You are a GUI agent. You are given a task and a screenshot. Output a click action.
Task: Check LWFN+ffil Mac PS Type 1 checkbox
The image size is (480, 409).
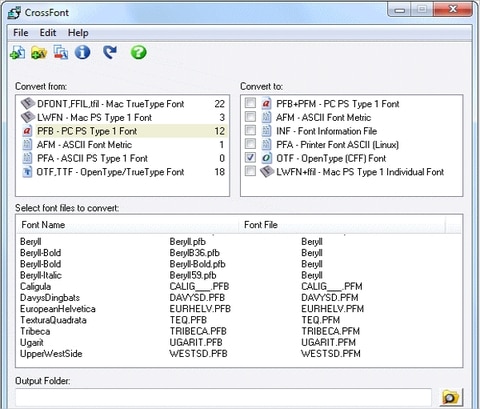point(250,171)
